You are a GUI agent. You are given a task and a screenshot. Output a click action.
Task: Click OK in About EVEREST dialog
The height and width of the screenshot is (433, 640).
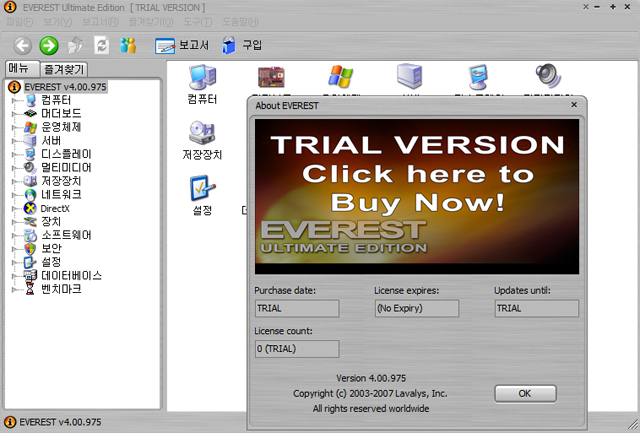tap(525, 393)
